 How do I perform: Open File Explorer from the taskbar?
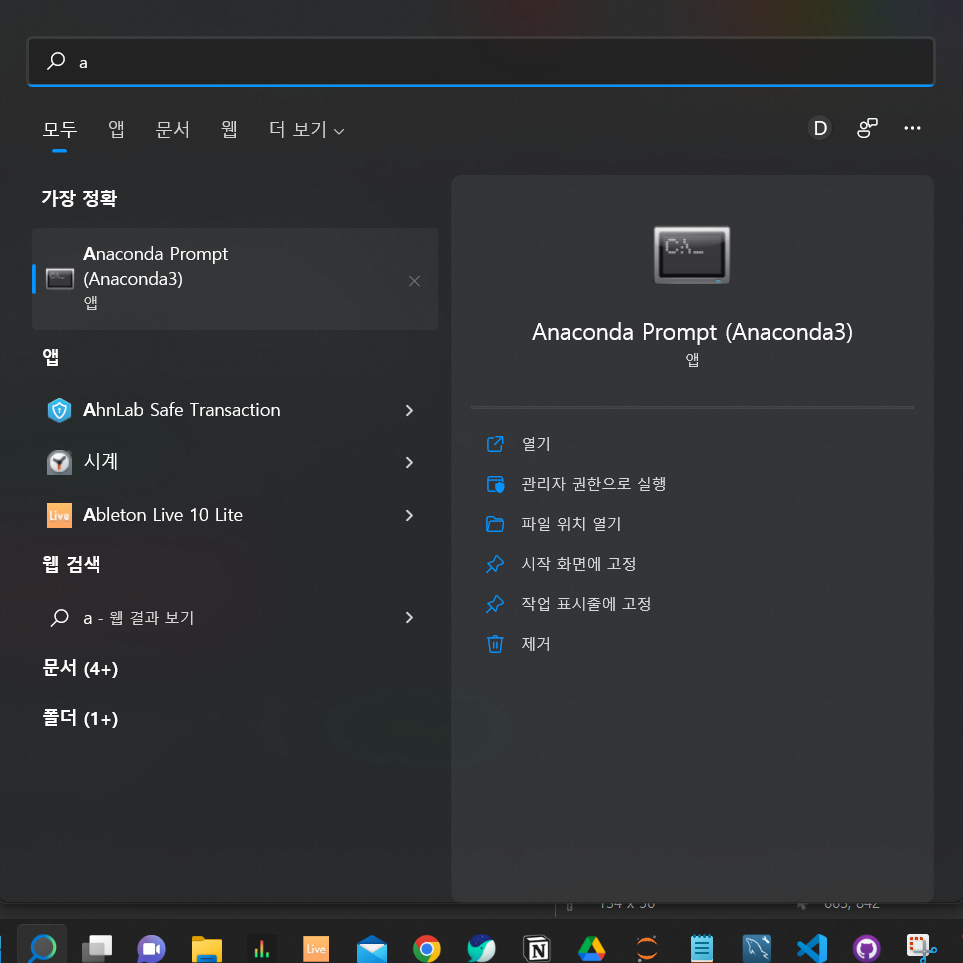[207, 949]
